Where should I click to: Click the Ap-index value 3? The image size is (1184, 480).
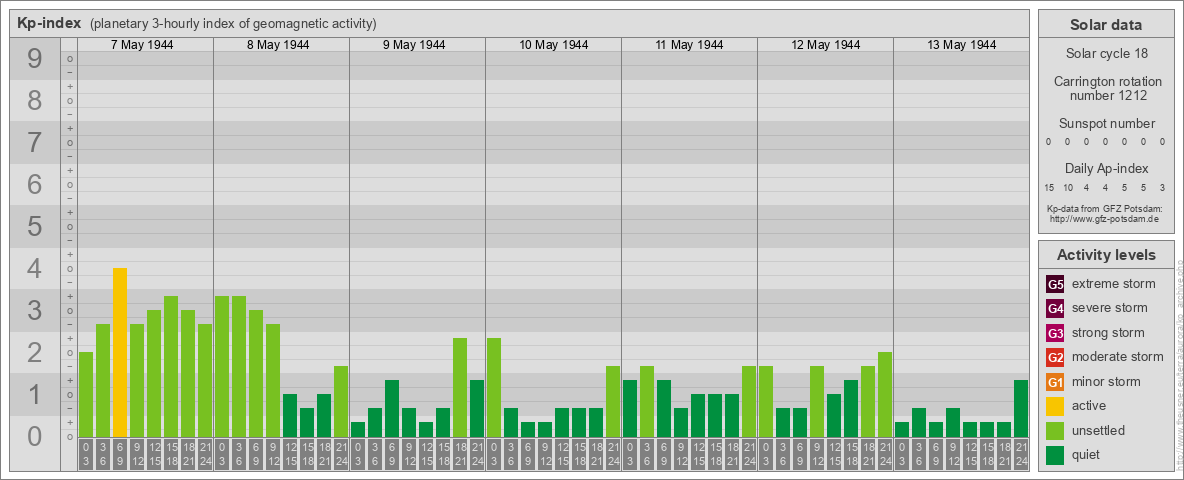click(x=1163, y=187)
